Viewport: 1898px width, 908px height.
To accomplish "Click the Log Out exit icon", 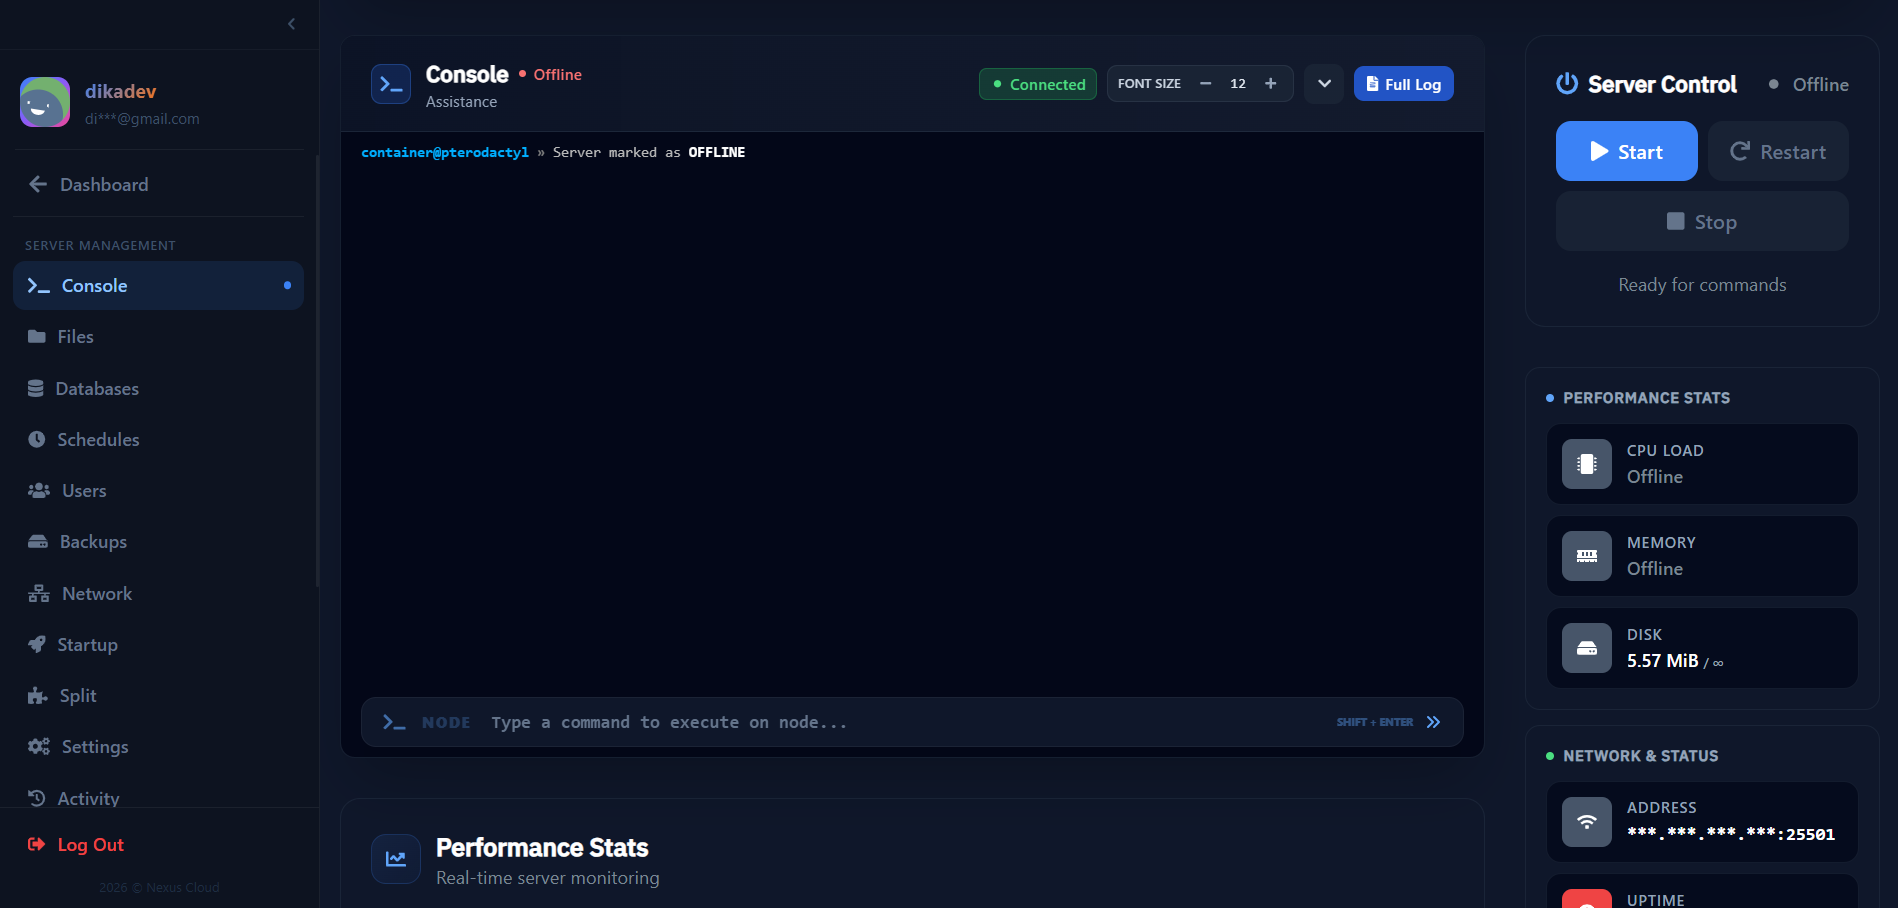I will tap(36, 844).
